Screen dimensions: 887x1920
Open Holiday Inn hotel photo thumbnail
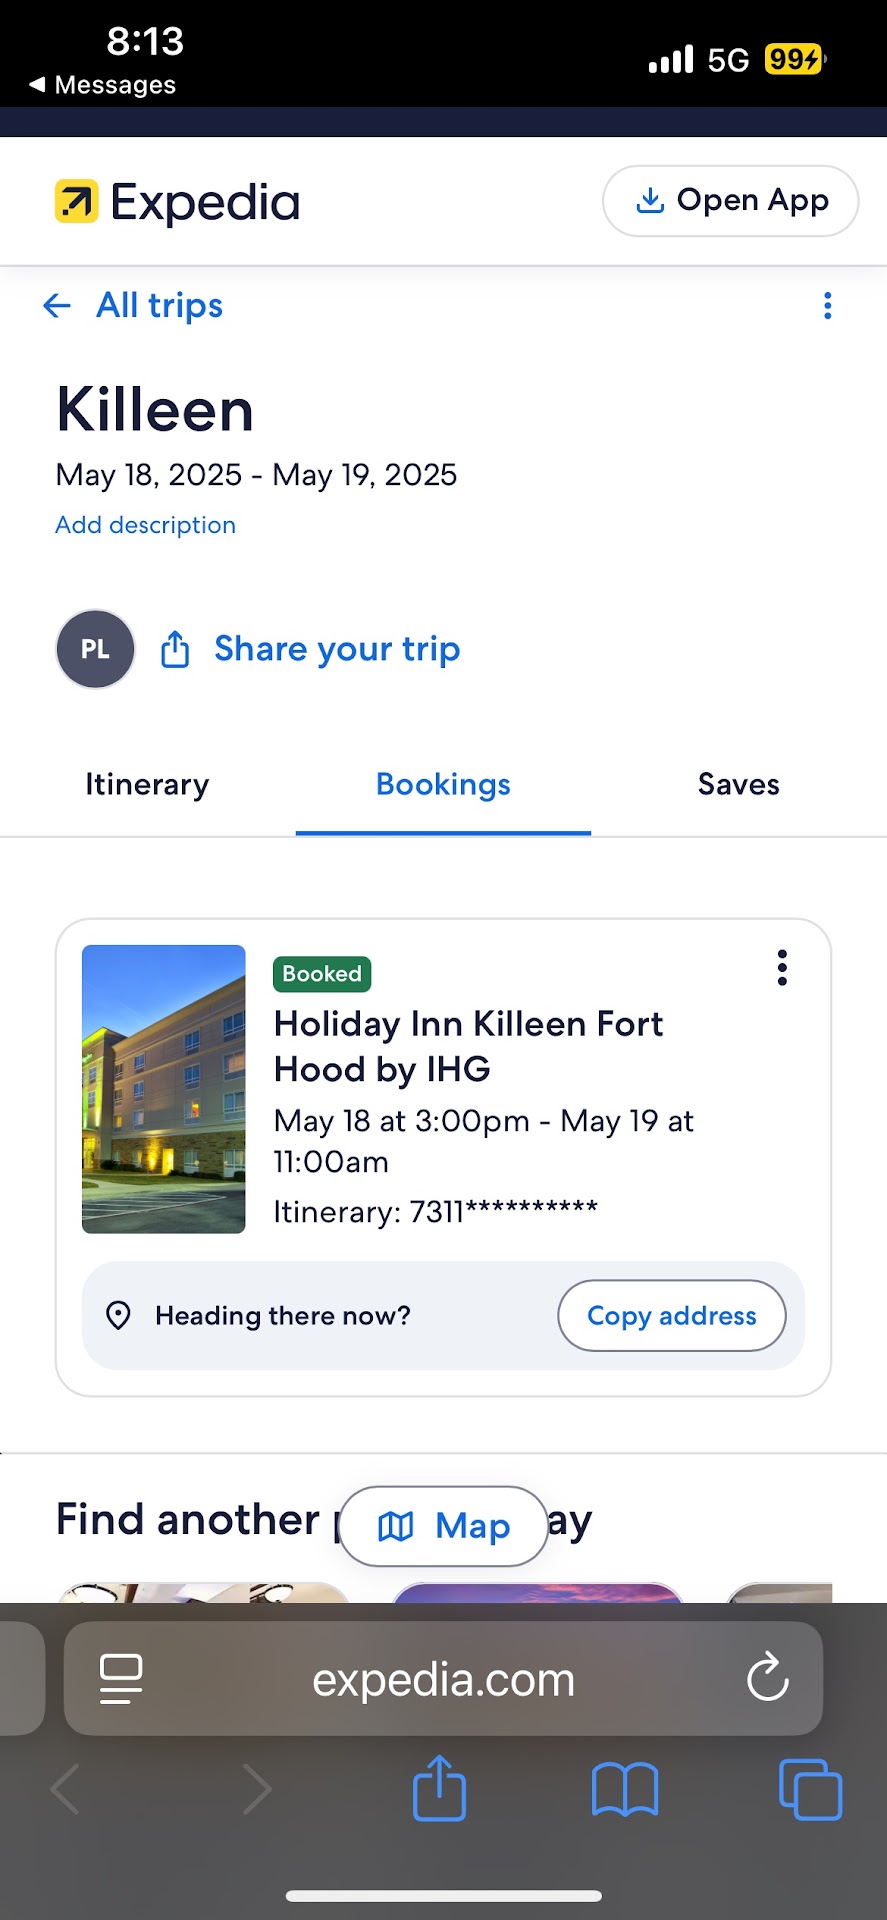(164, 1089)
